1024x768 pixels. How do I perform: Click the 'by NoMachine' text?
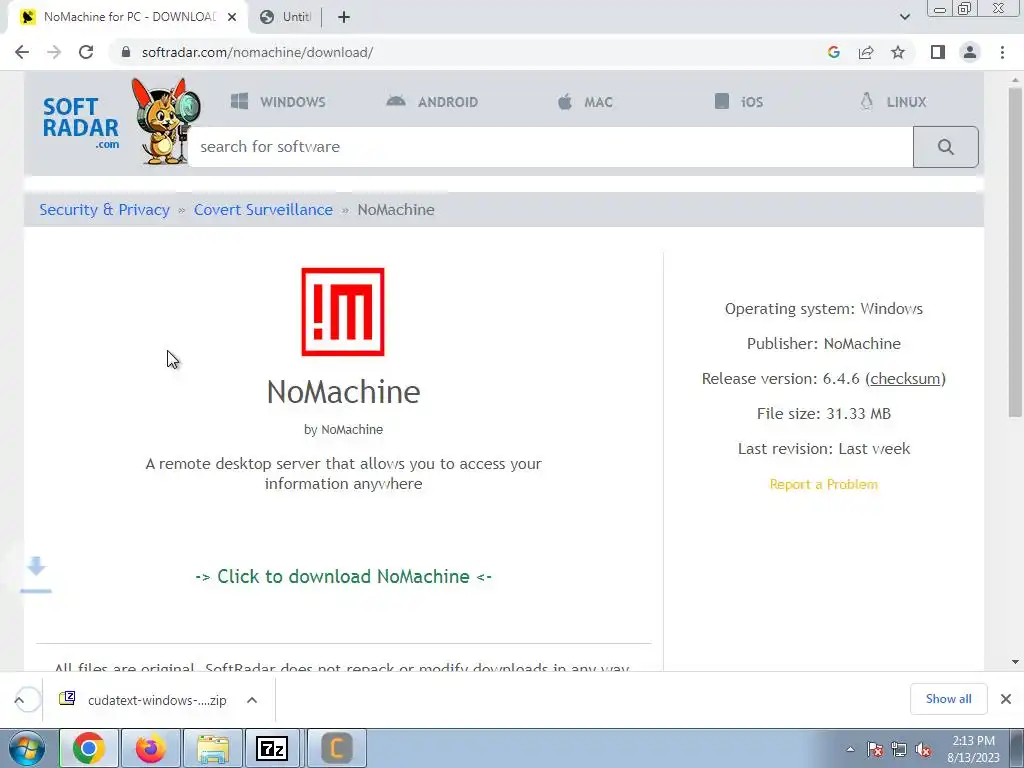pyautogui.click(x=344, y=430)
